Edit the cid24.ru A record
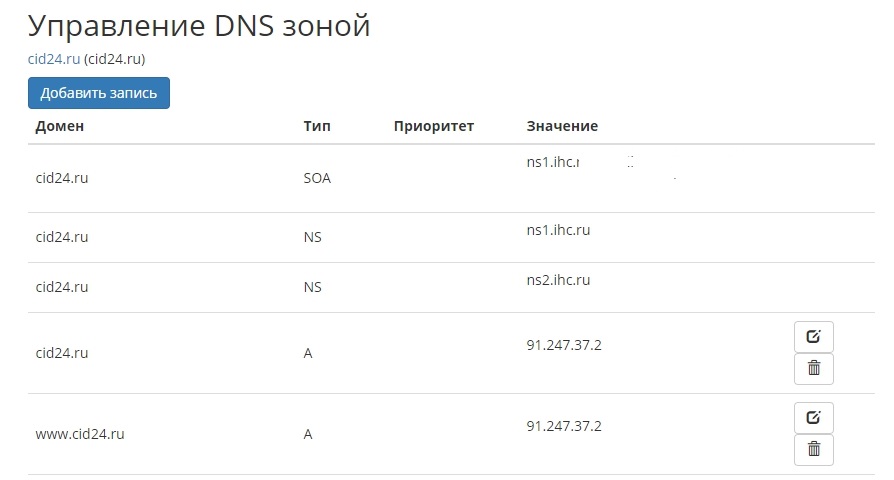Viewport: 894px width, 480px height. pos(814,337)
